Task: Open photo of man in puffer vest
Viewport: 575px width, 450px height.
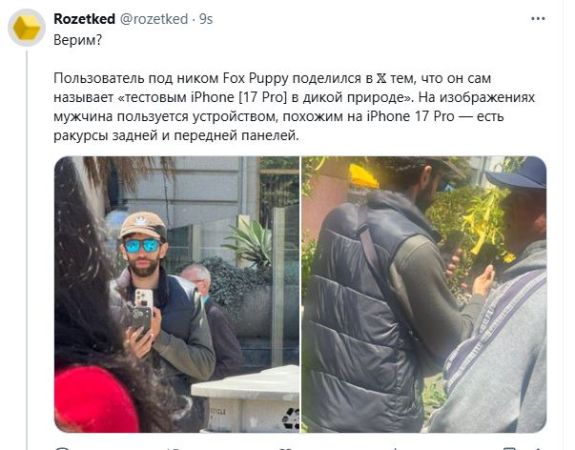Action: 424,294
